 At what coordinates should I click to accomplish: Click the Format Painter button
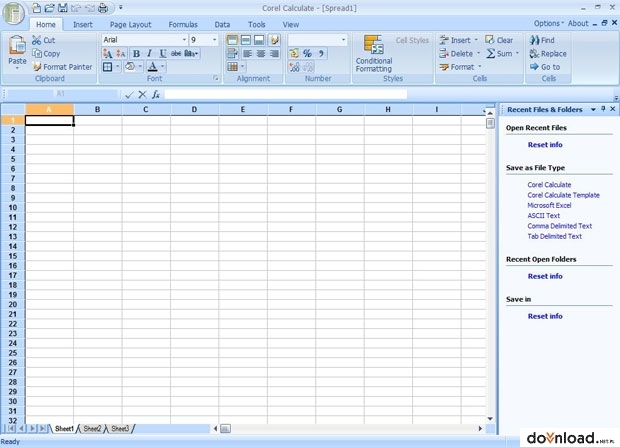point(62,67)
